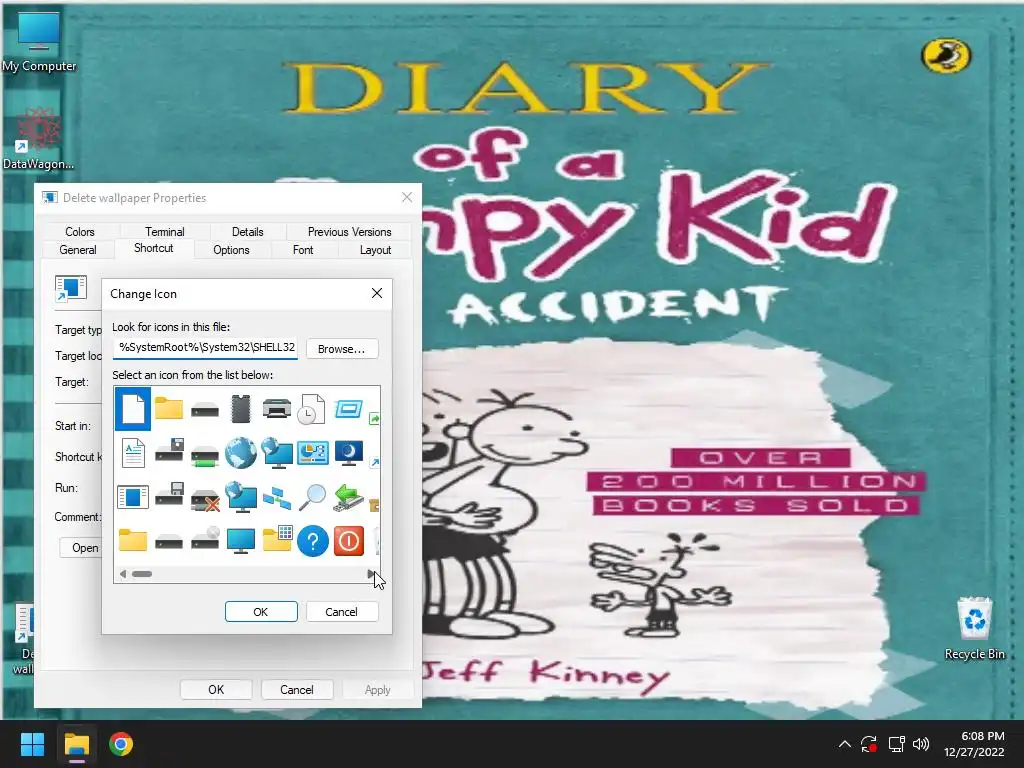This screenshot has height=768, width=1024.
Task: Open the Options tab
Action: [231, 250]
